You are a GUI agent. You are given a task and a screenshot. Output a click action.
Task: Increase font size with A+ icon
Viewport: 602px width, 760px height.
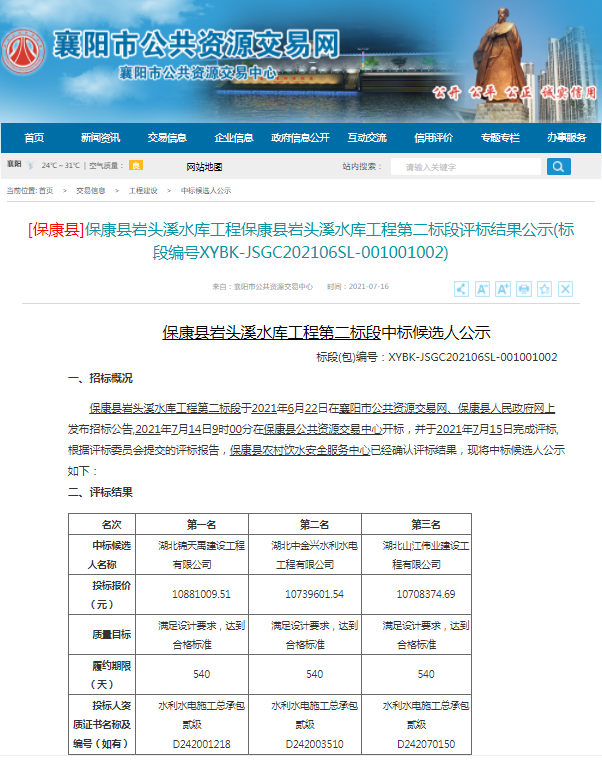click(x=503, y=289)
